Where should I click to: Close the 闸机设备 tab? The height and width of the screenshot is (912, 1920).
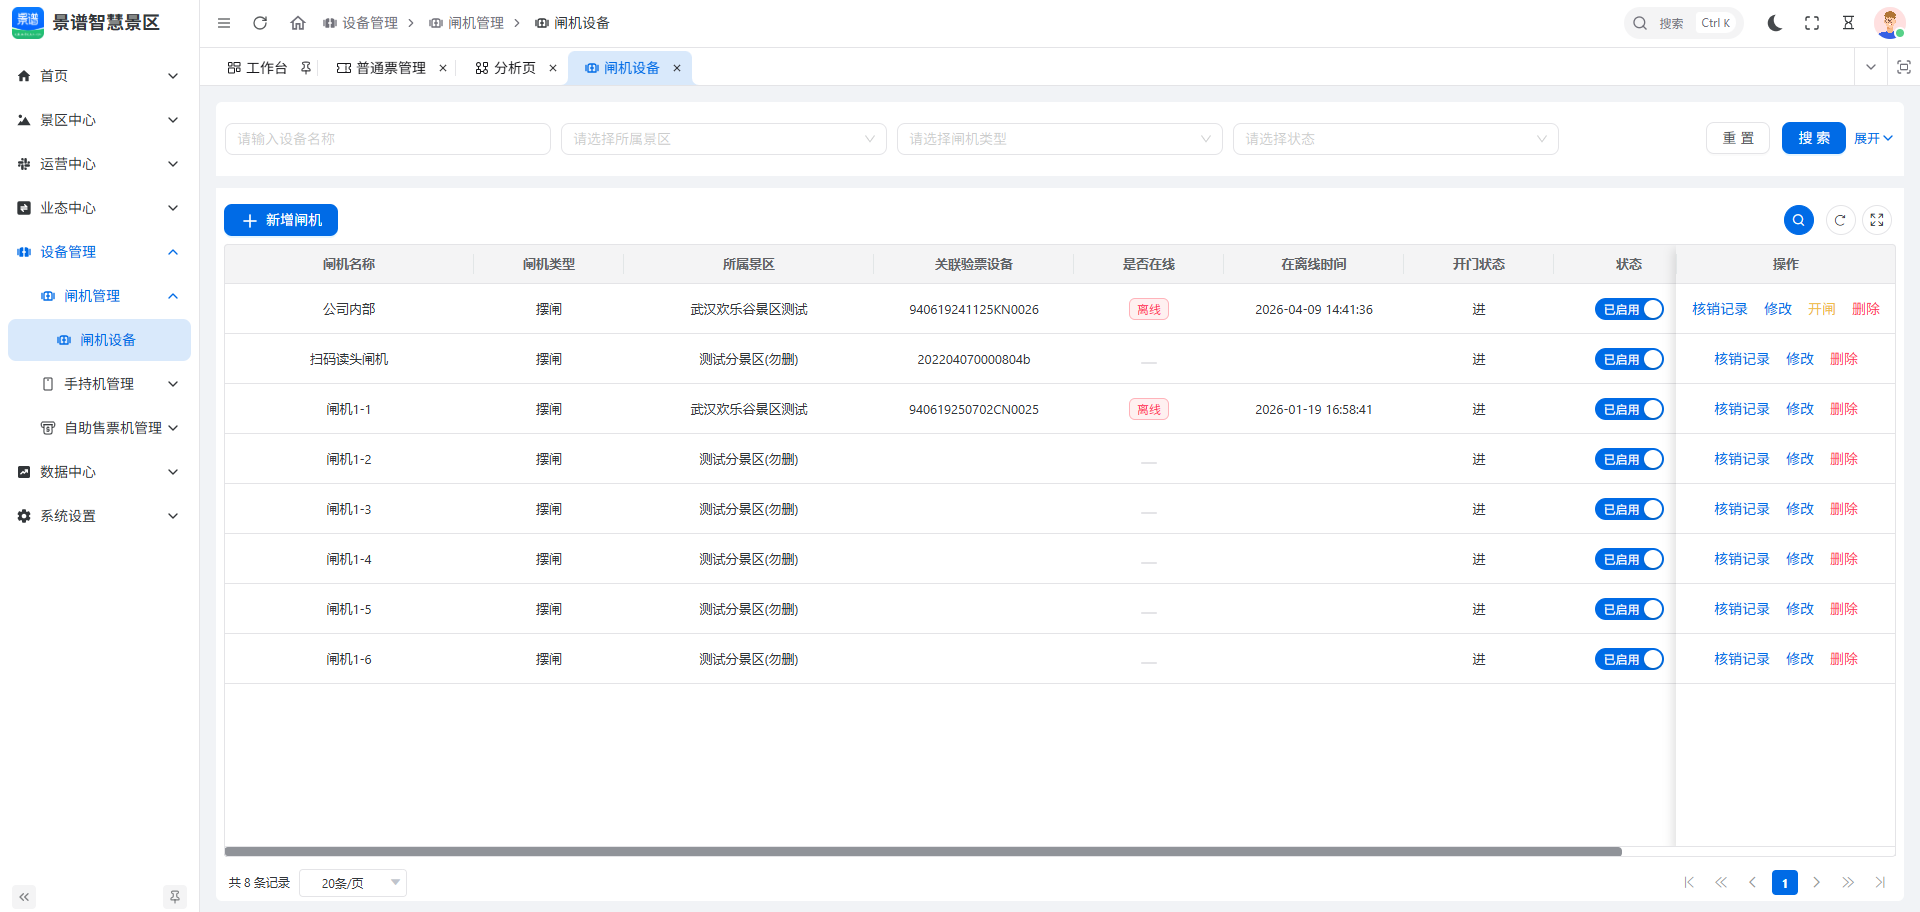677,68
